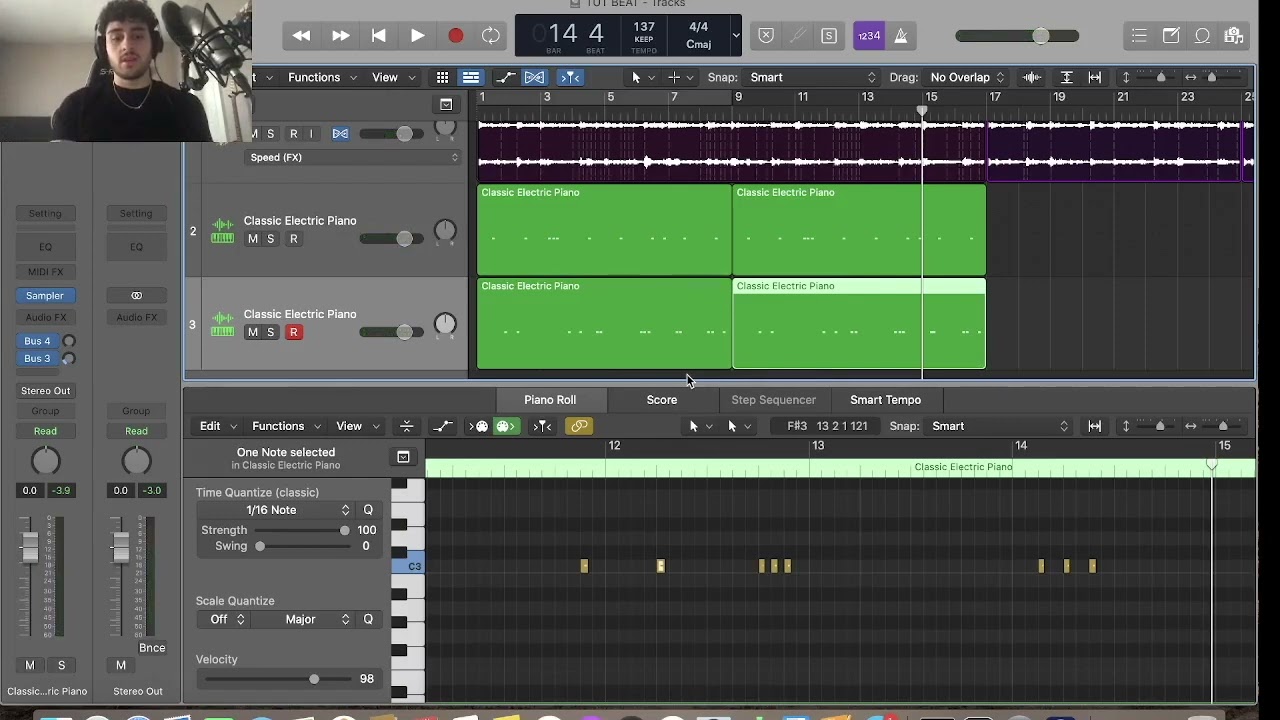Switch to the Piano Roll tab
The width and height of the screenshot is (1280, 720).
point(550,400)
